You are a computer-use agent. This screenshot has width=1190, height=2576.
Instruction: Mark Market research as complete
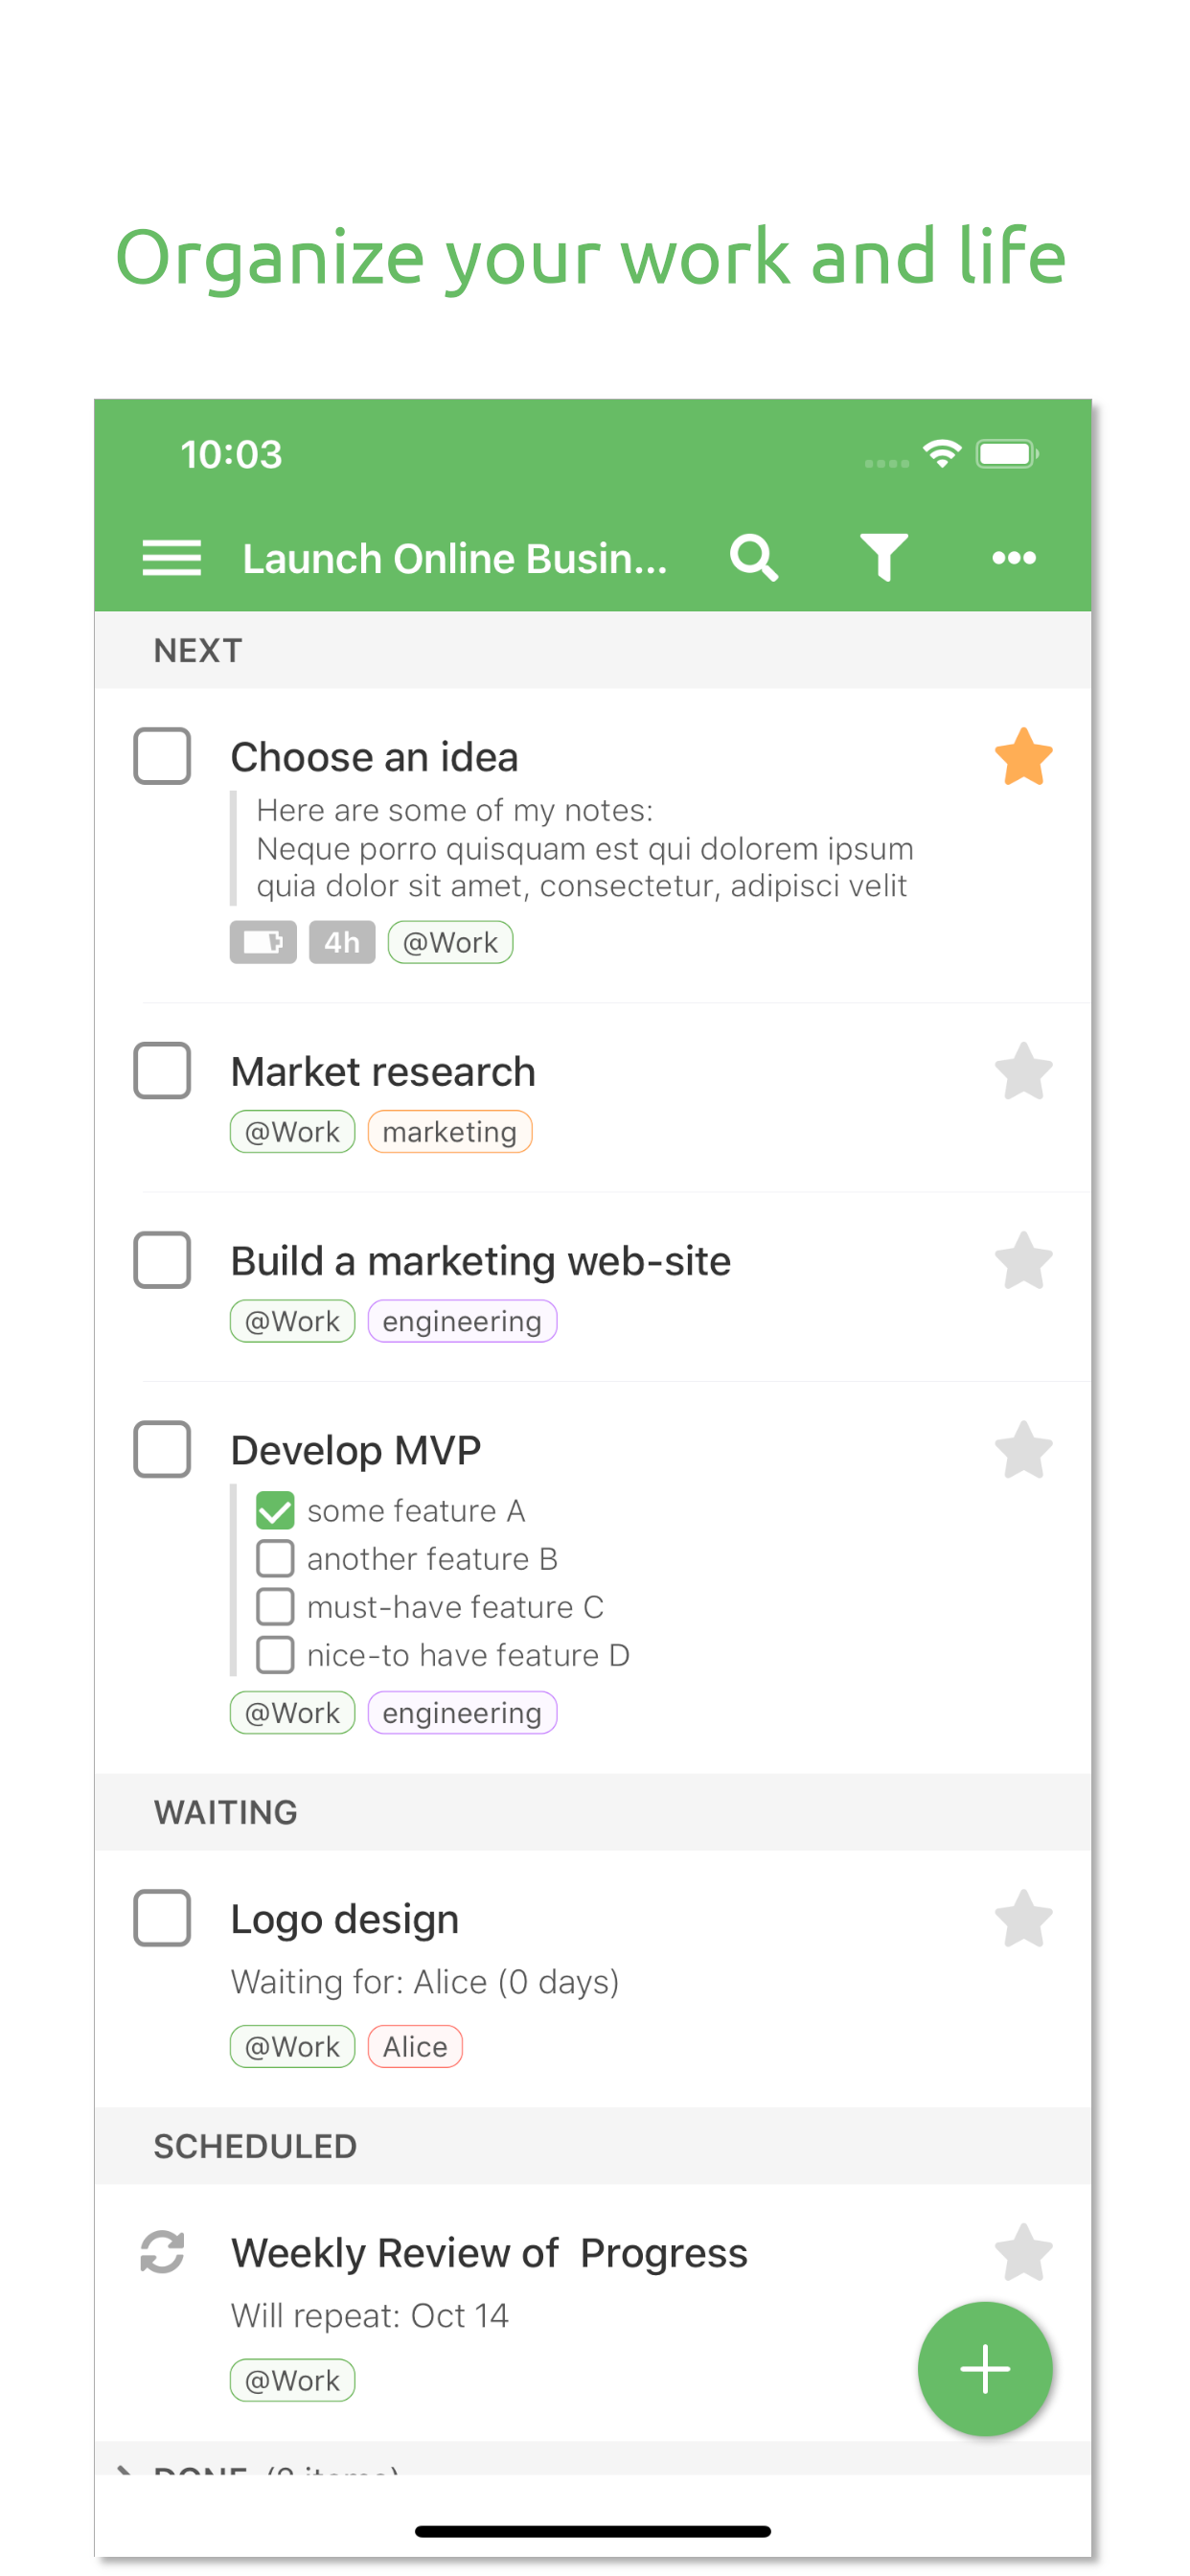click(162, 1071)
